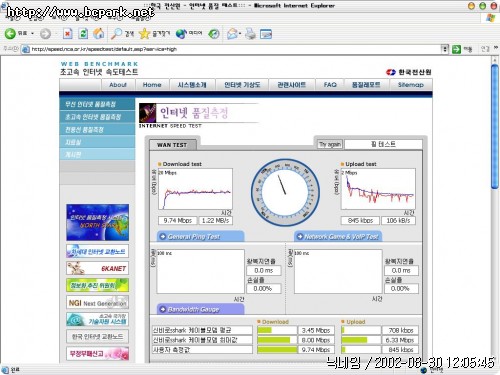Select first sidebar item 무선 인터넷 품질측정
The height and width of the screenshot is (375, 500).
(97, 104)
